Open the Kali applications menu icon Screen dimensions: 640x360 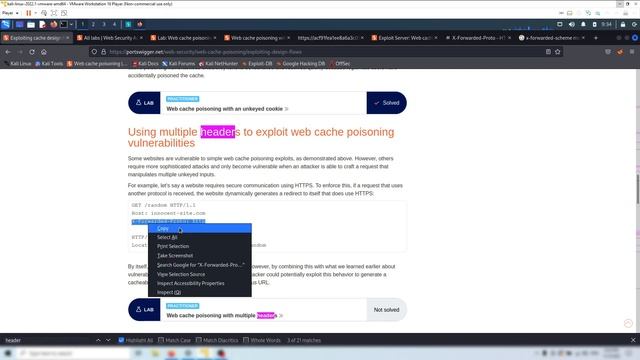6,24
